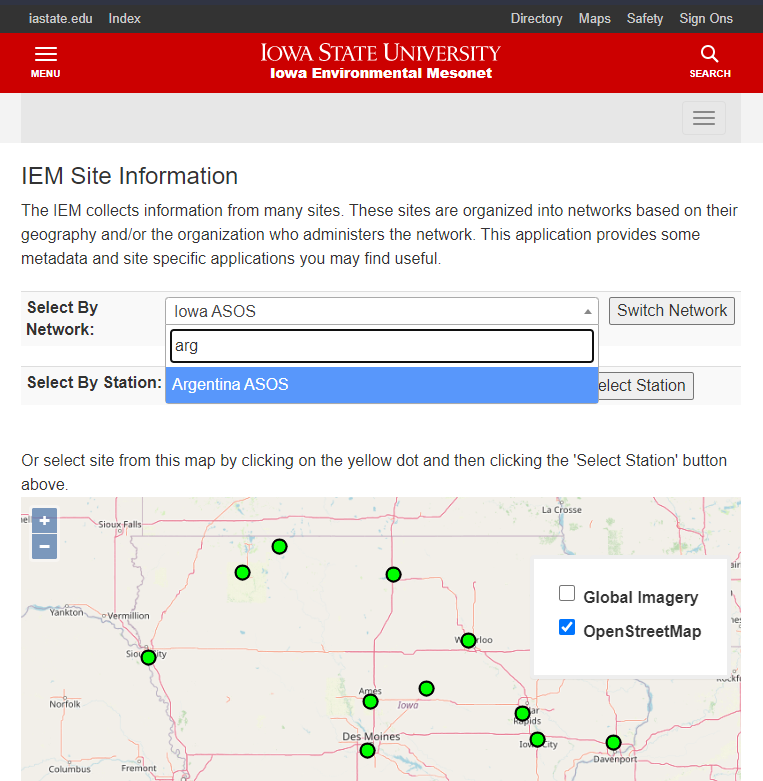Open the Index link
Viewport: 763px width, 781px height.
pos(125,18)
